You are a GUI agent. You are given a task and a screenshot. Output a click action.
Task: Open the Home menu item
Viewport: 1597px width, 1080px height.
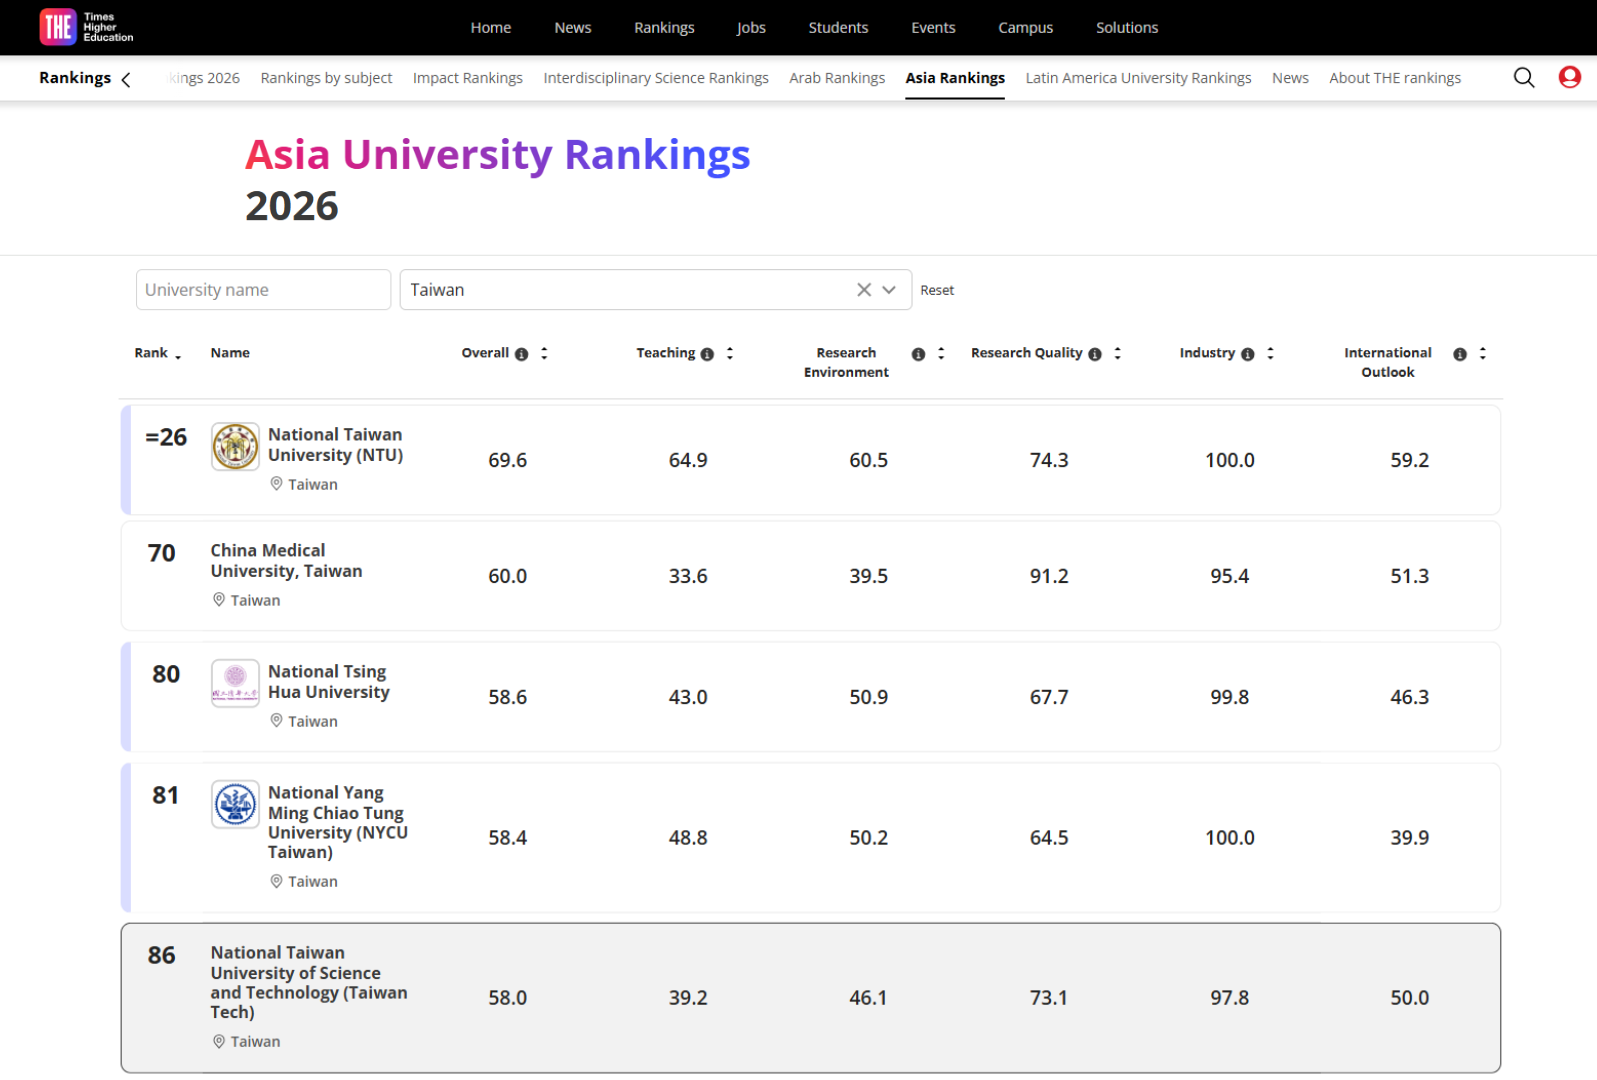[491, 28]
